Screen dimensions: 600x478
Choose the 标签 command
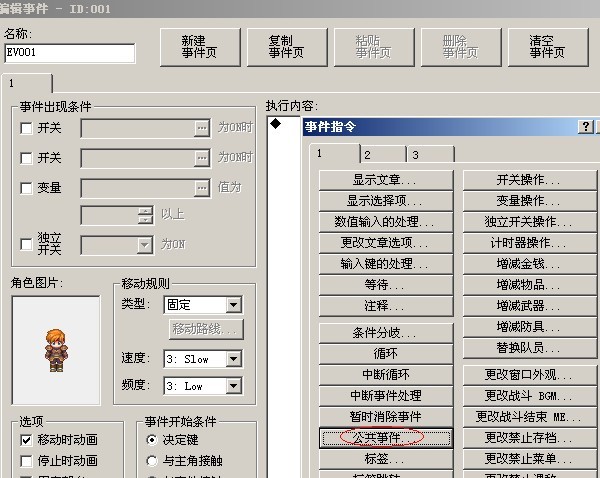pos(386,458)
